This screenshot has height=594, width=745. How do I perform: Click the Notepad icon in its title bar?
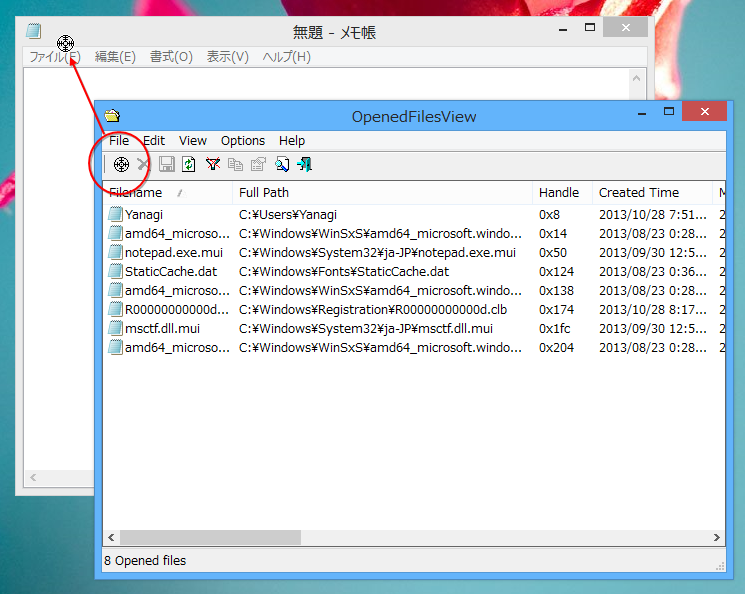pyautogui.click(x=33, y=31)
